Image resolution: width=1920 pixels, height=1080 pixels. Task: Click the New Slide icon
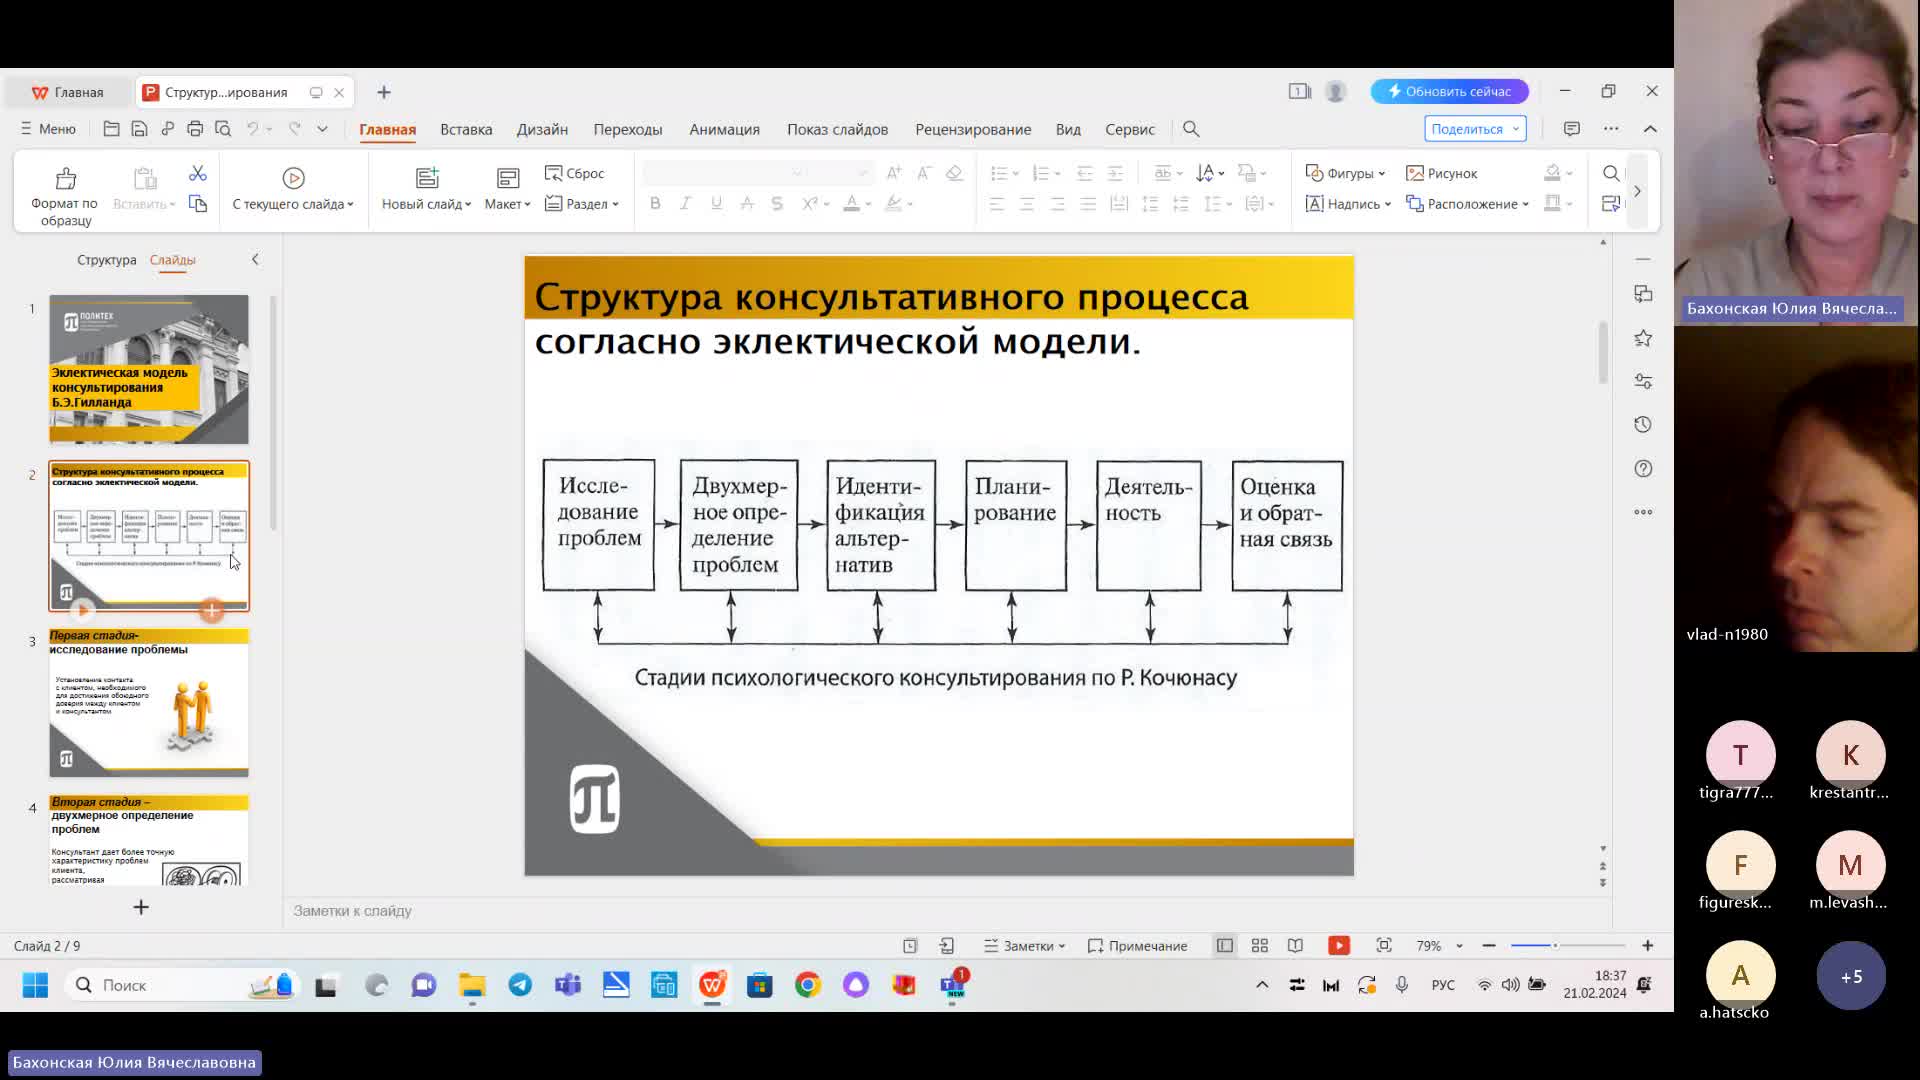point(427,178)
